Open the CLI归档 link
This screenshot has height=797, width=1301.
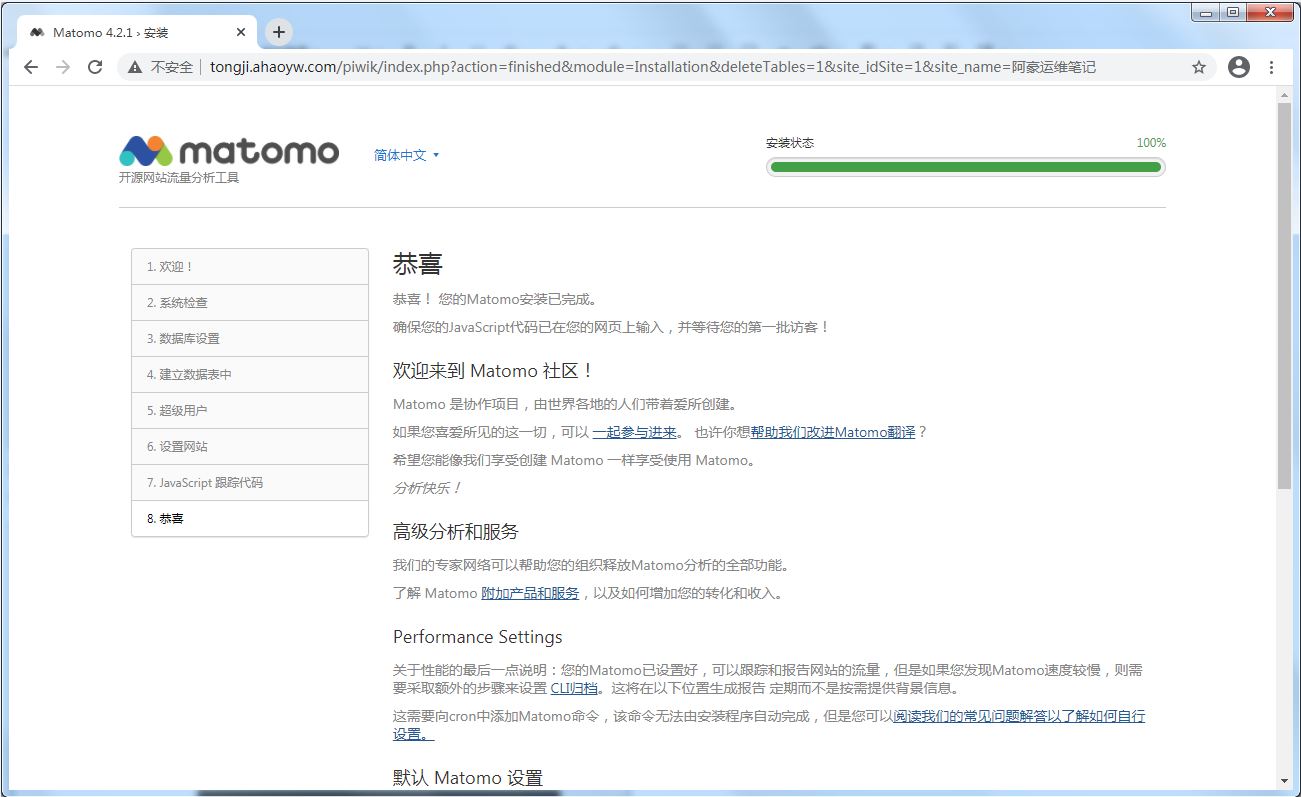[575, 688]
